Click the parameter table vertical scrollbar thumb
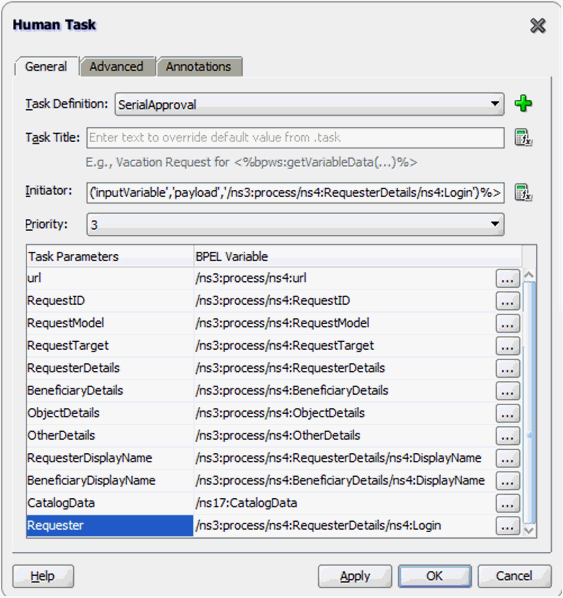The image size is (563, 598). (x=529, y=402)
